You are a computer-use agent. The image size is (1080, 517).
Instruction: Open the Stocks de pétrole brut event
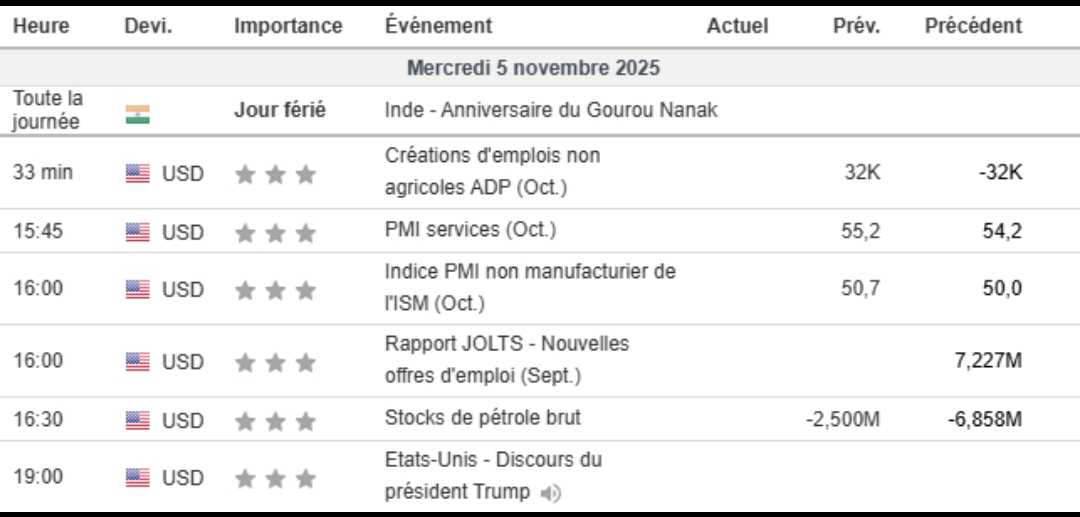point(482,418)
